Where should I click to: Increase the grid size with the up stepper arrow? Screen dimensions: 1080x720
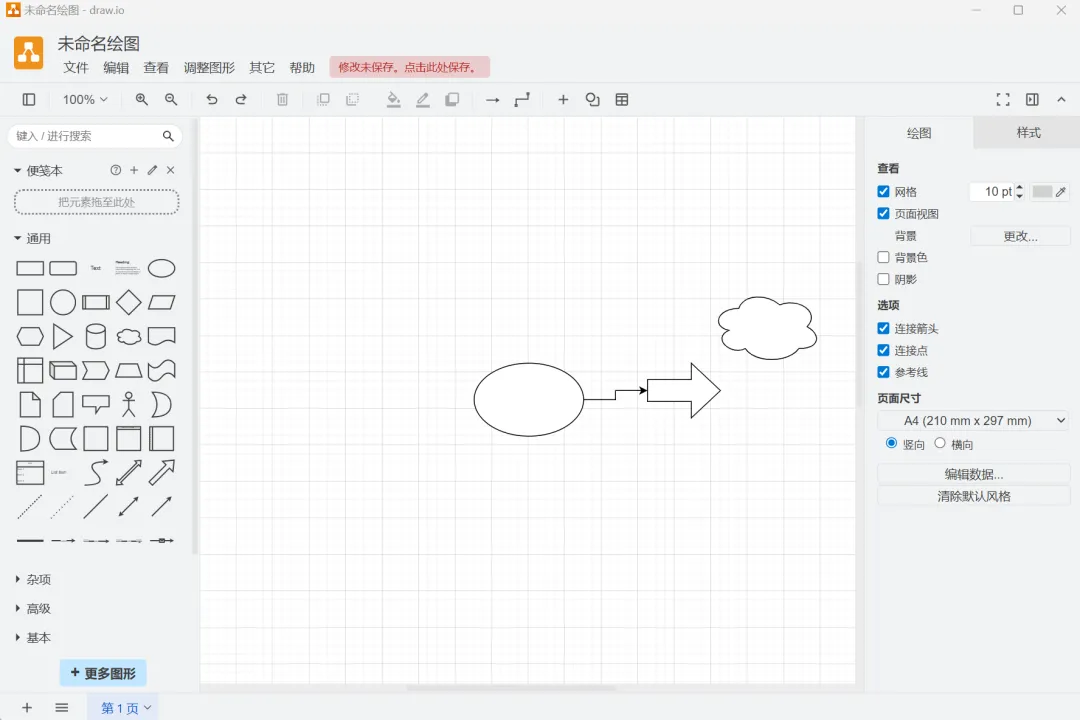1019,187
